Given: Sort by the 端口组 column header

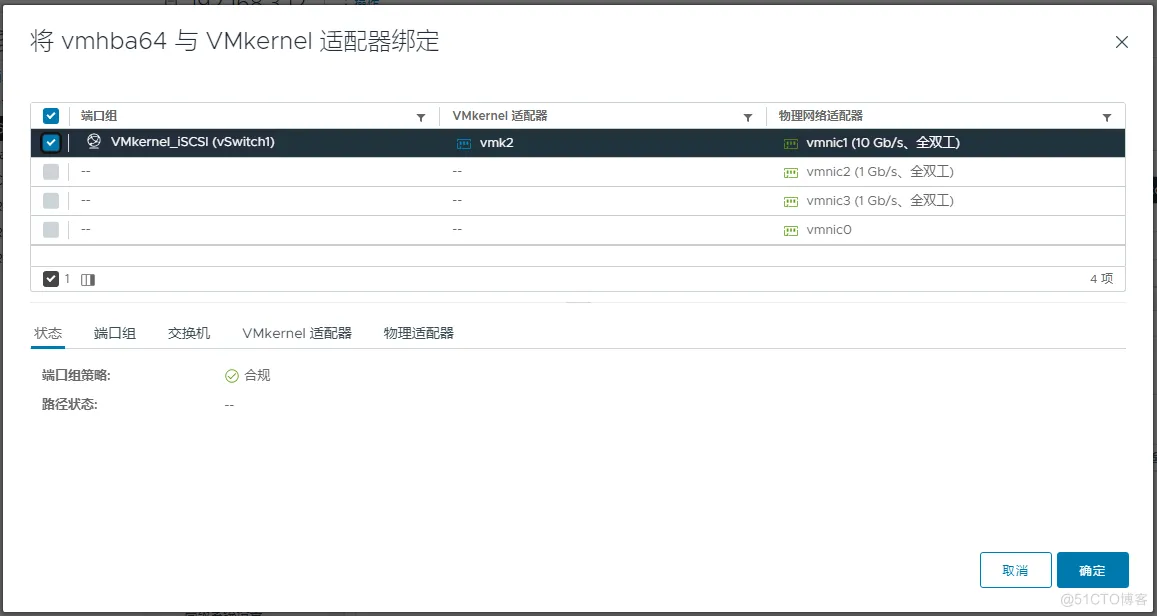Looking at the screenshot, I should (x=99, y=116).
